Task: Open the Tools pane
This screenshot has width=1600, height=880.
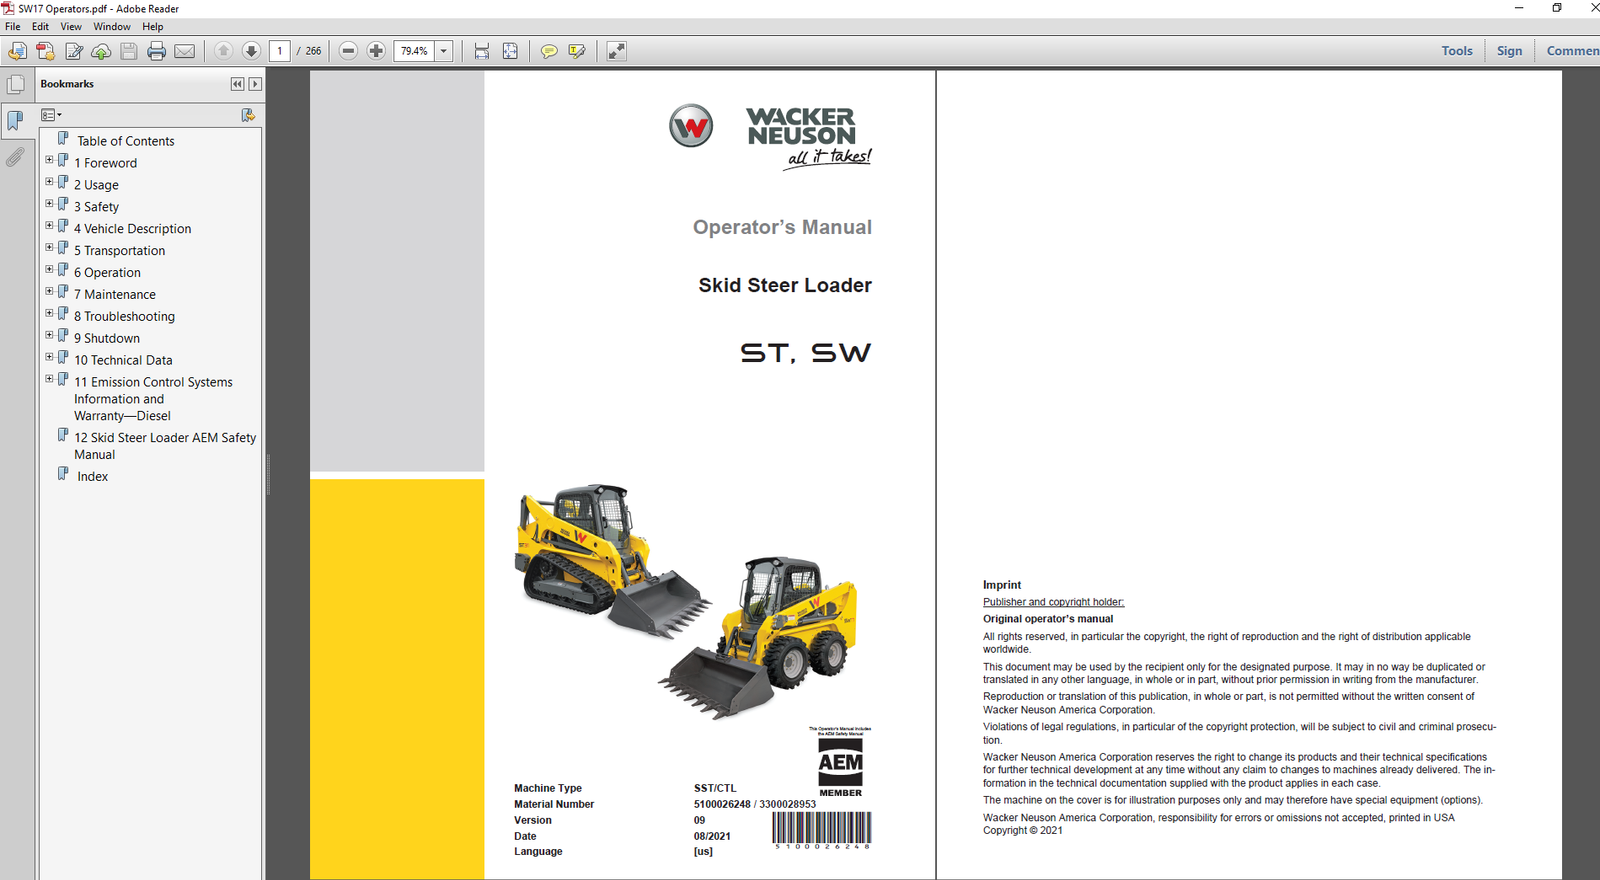Action: pyautogui.click(x=1456, y=51)
